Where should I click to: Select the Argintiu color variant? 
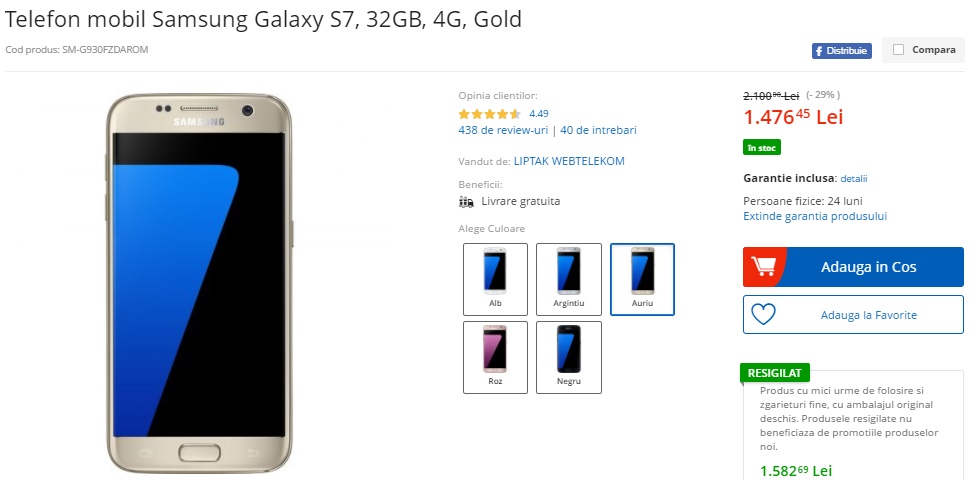tap(568, 279)
